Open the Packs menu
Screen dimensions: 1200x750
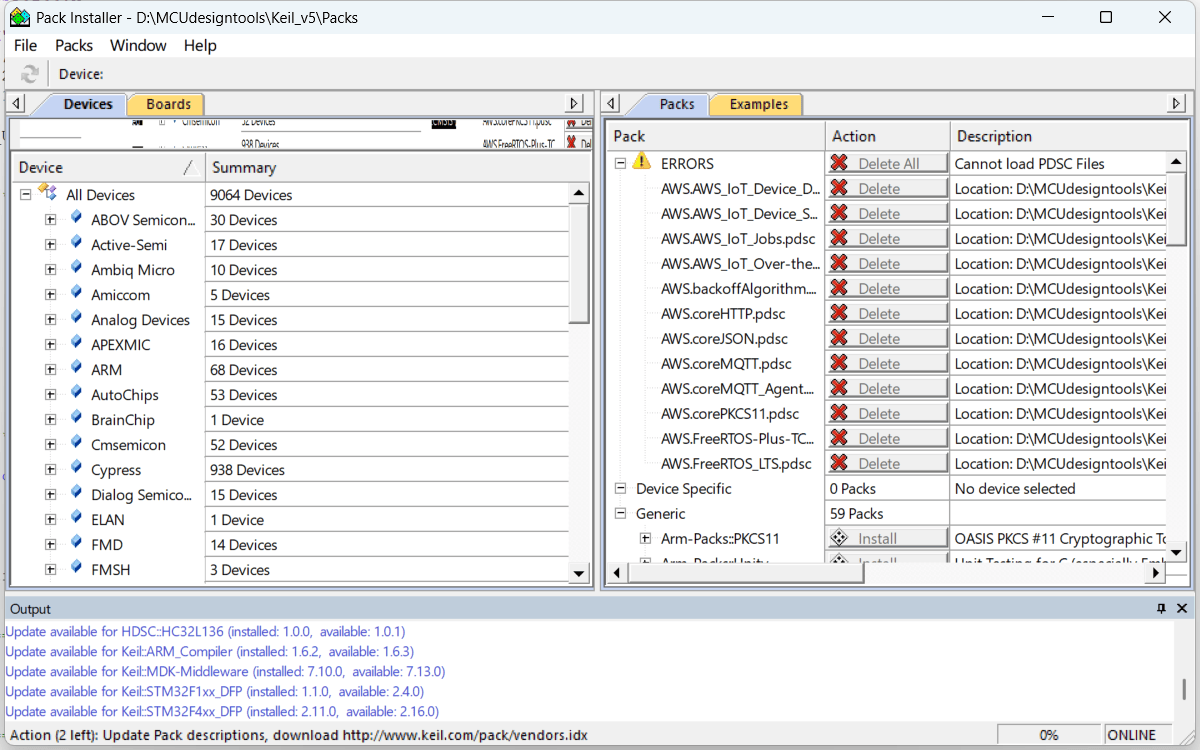[x=74, y=45]
